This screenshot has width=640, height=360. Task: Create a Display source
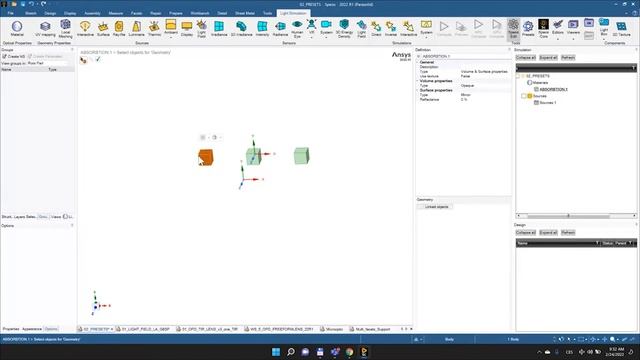coord(187,29)
